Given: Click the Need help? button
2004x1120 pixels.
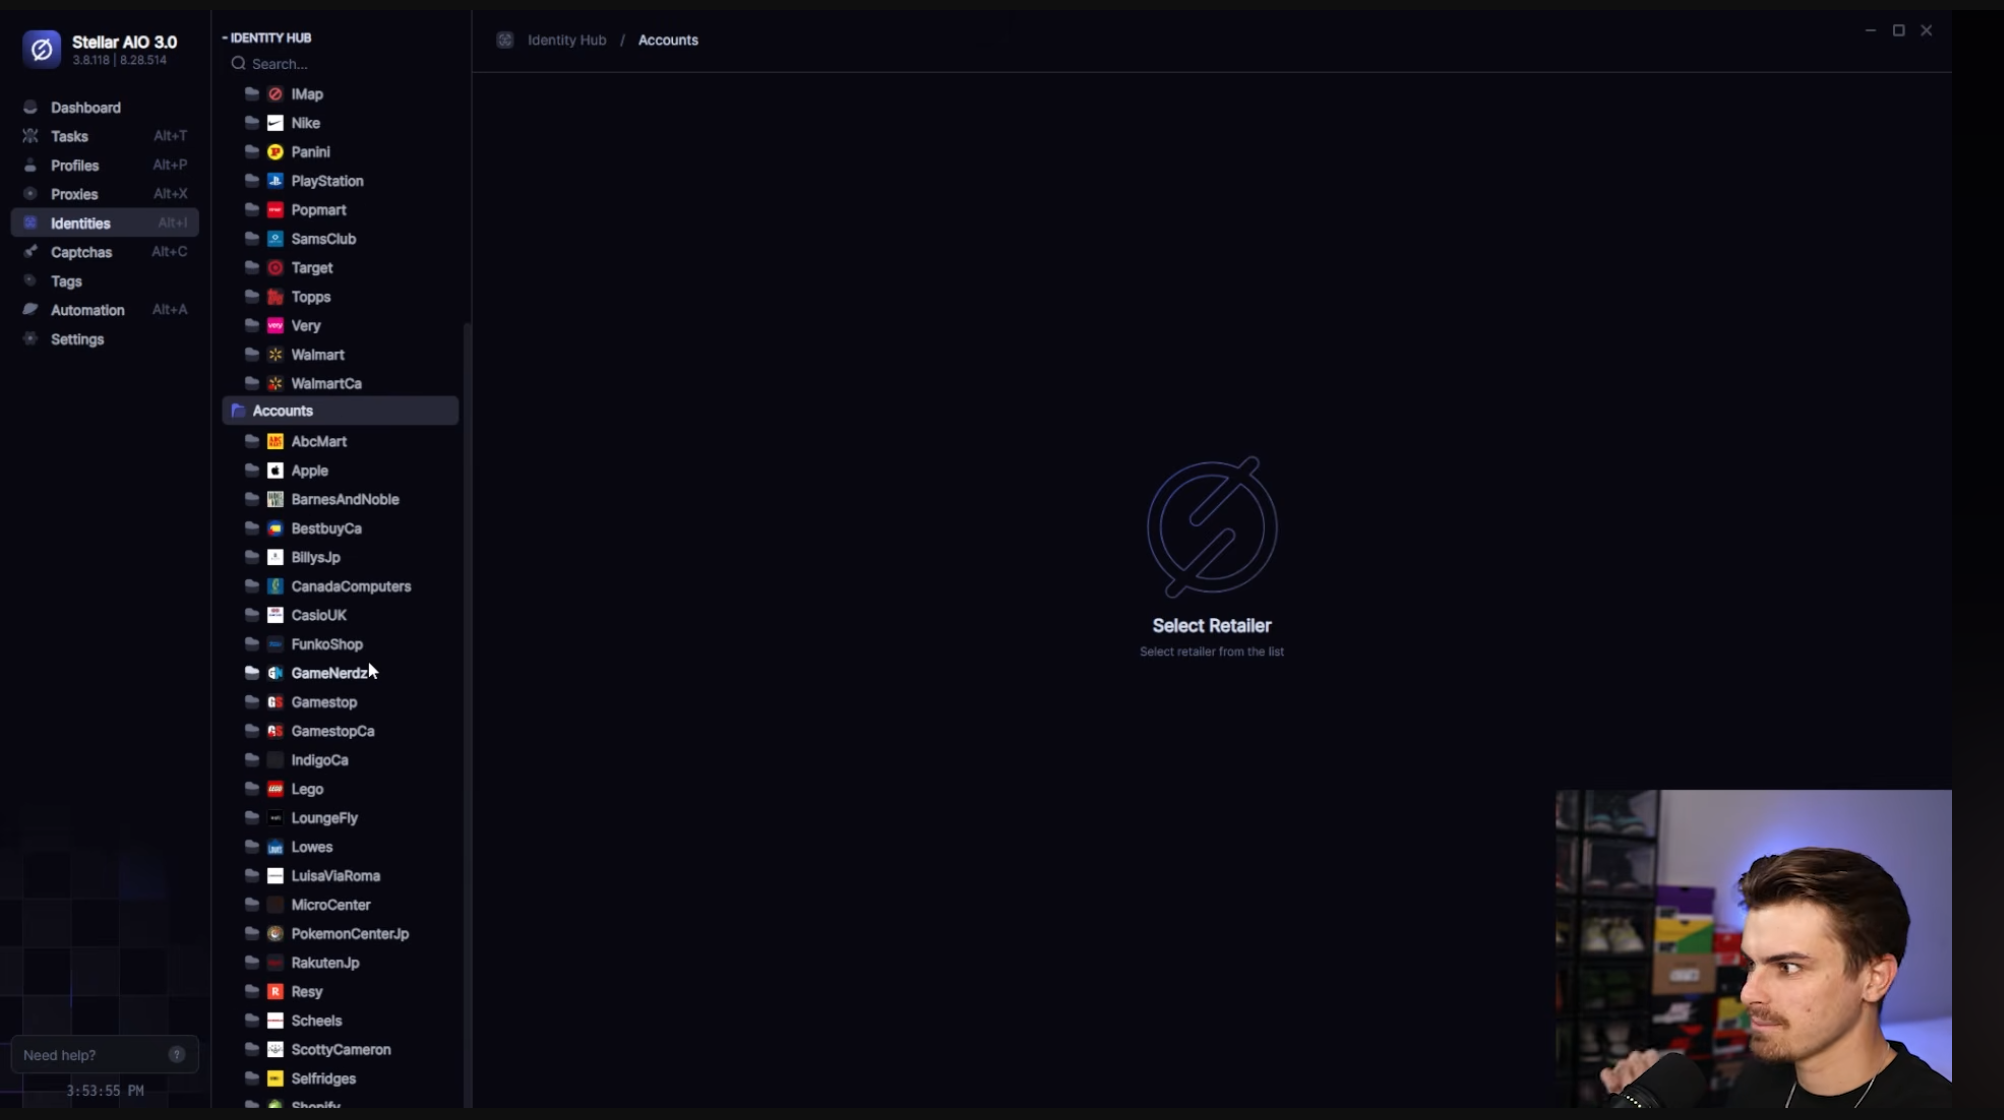Looking at the screenshot, I should click(105, 1055).
